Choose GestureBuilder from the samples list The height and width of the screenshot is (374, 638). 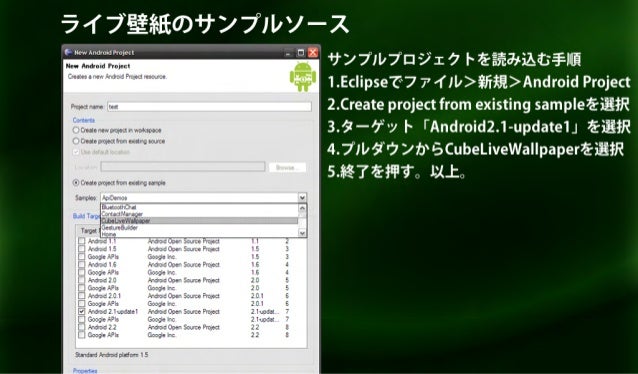coord(199,228)
